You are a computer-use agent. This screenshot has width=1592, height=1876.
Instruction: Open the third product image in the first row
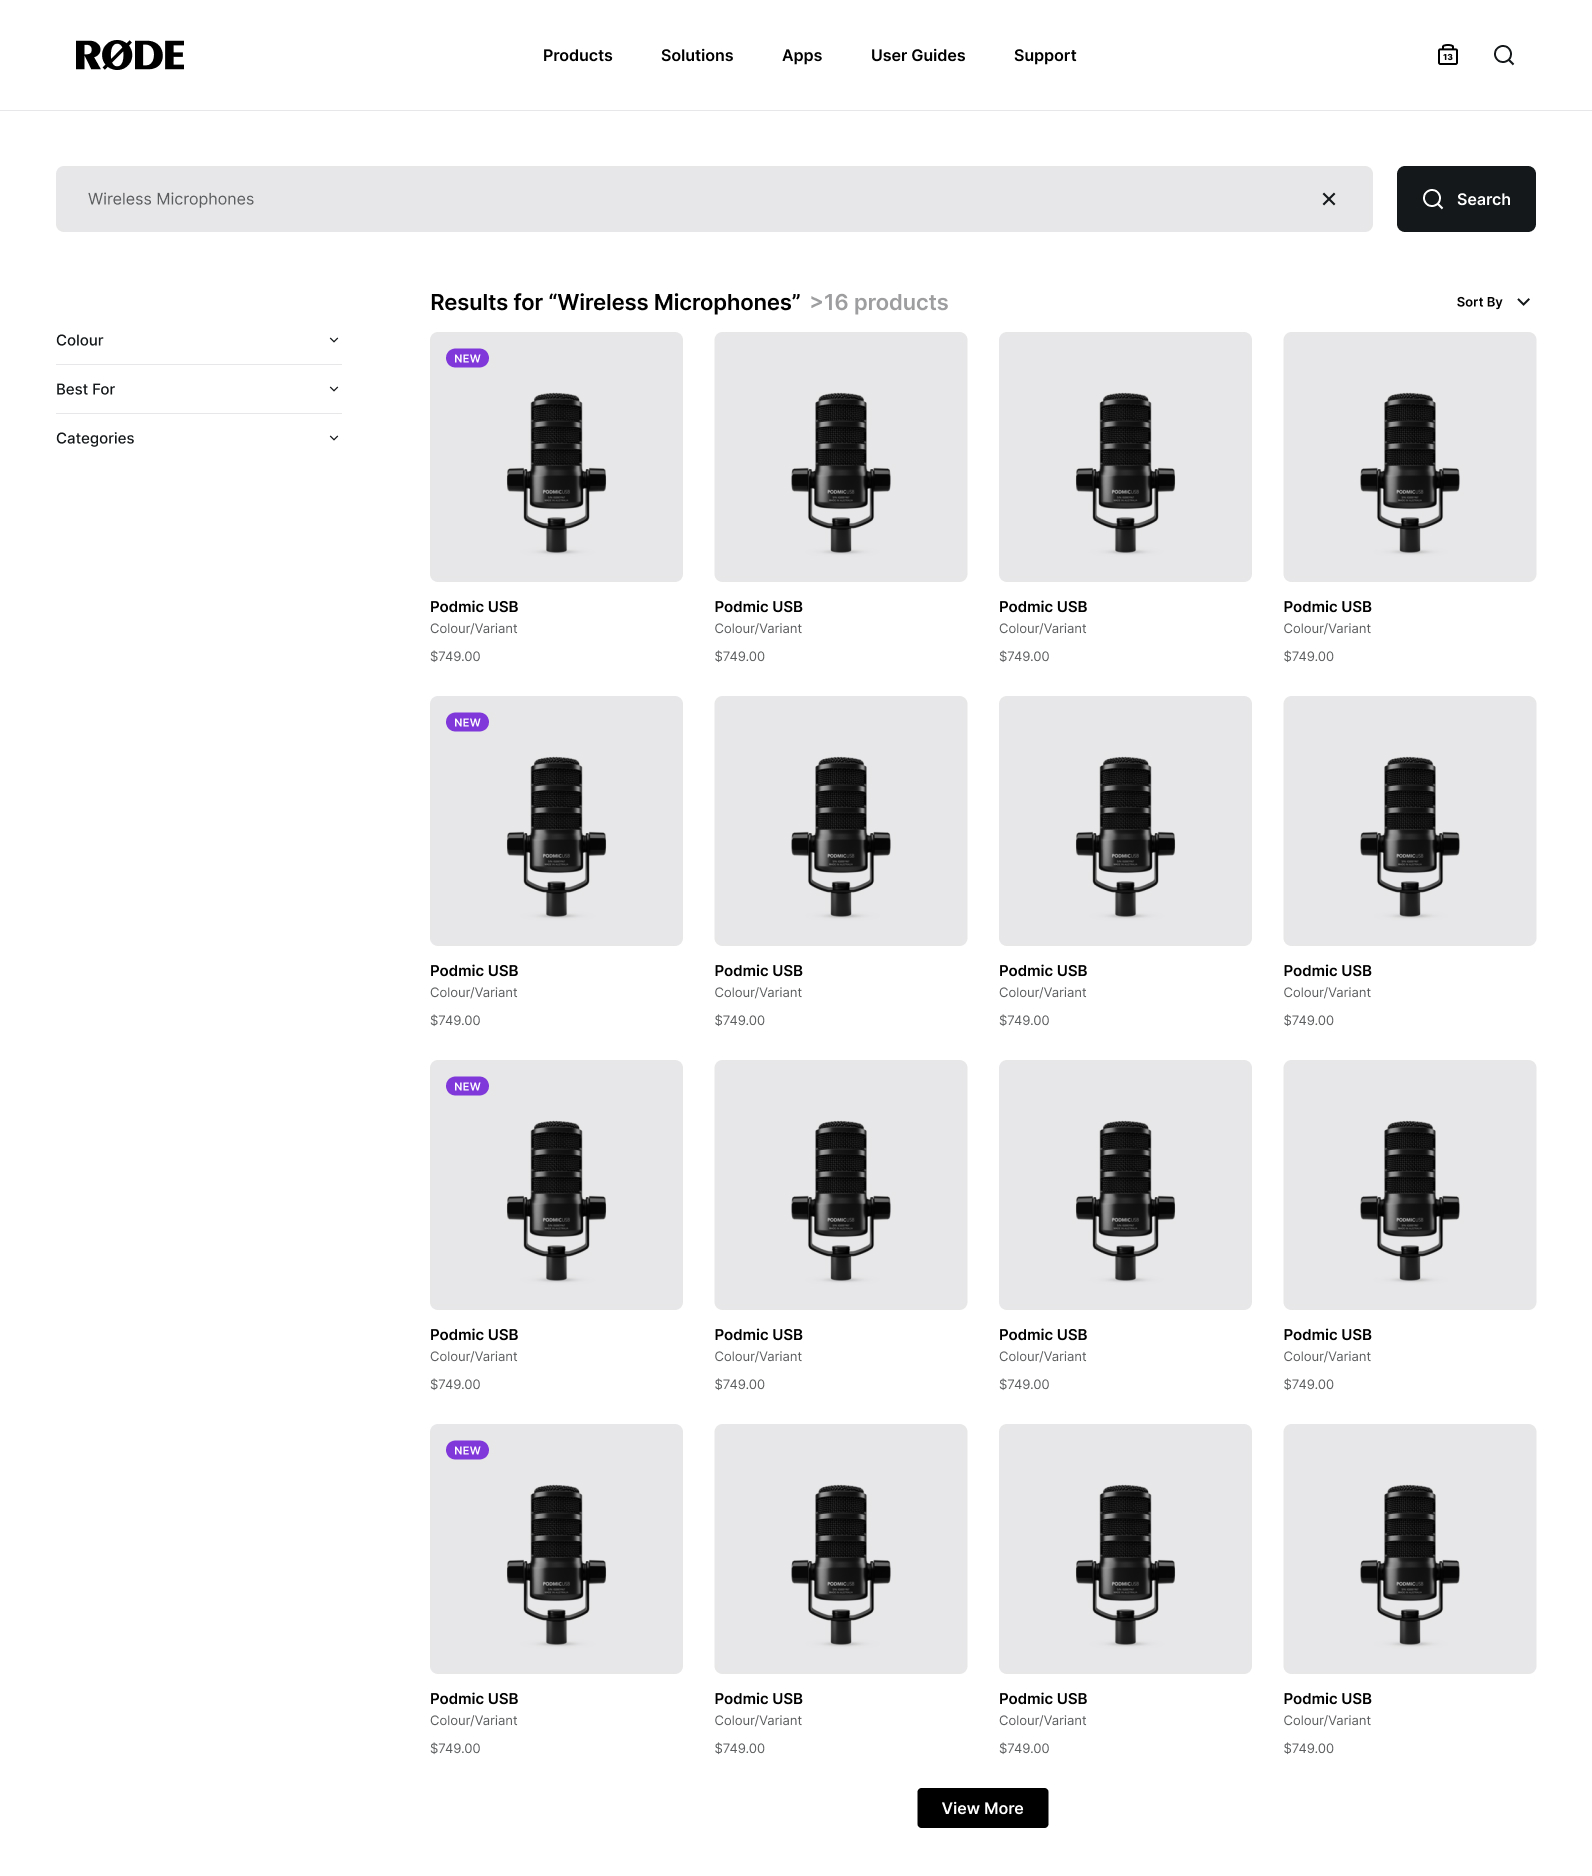coord(1125,457)
